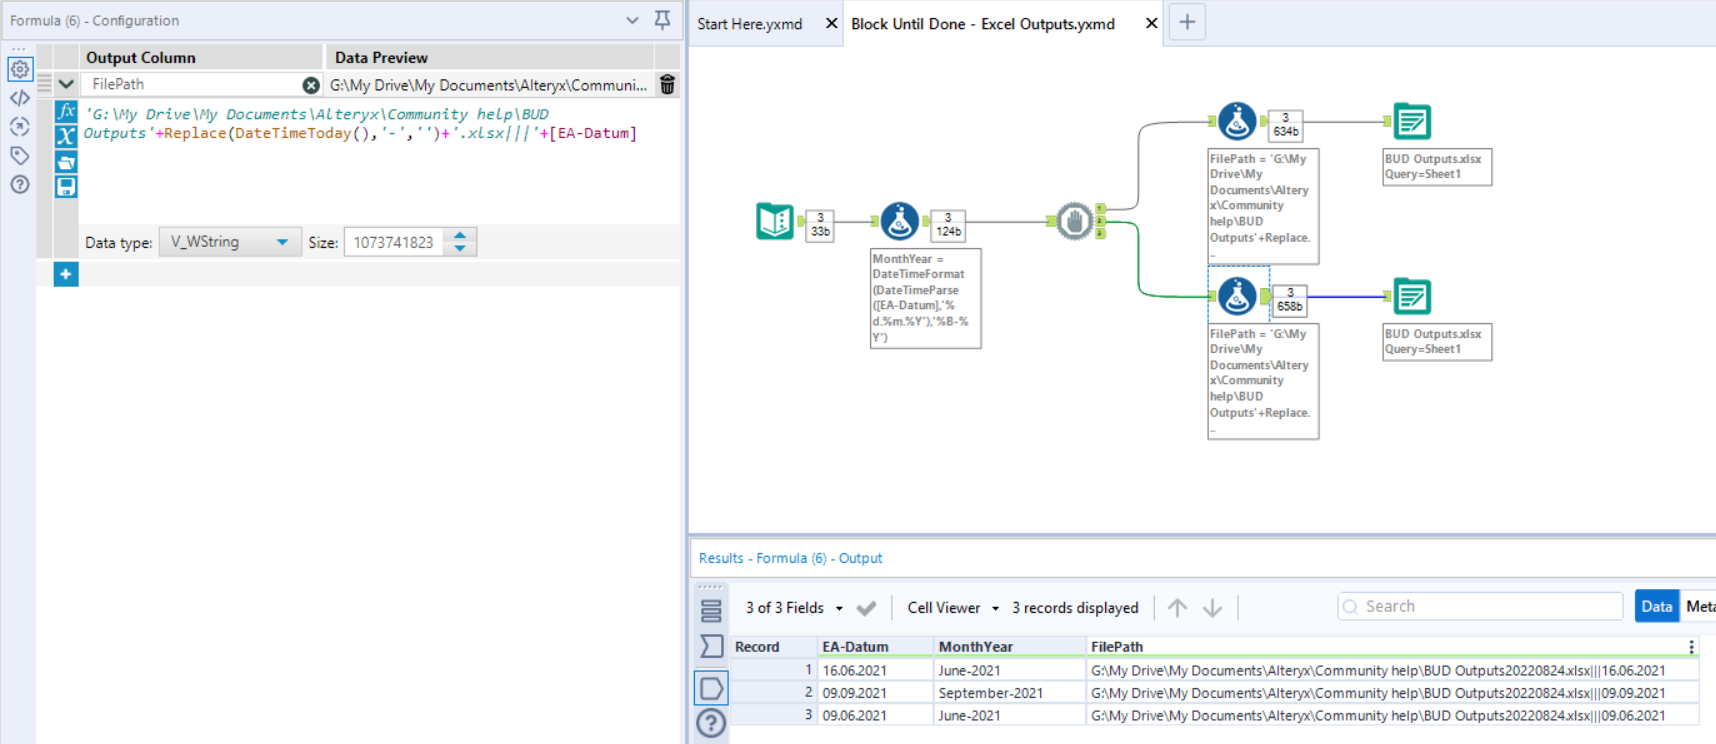Collapse the FilePath expression chevron
The height and width of the screenshot is (744, 1716).
tap(66, 85)
